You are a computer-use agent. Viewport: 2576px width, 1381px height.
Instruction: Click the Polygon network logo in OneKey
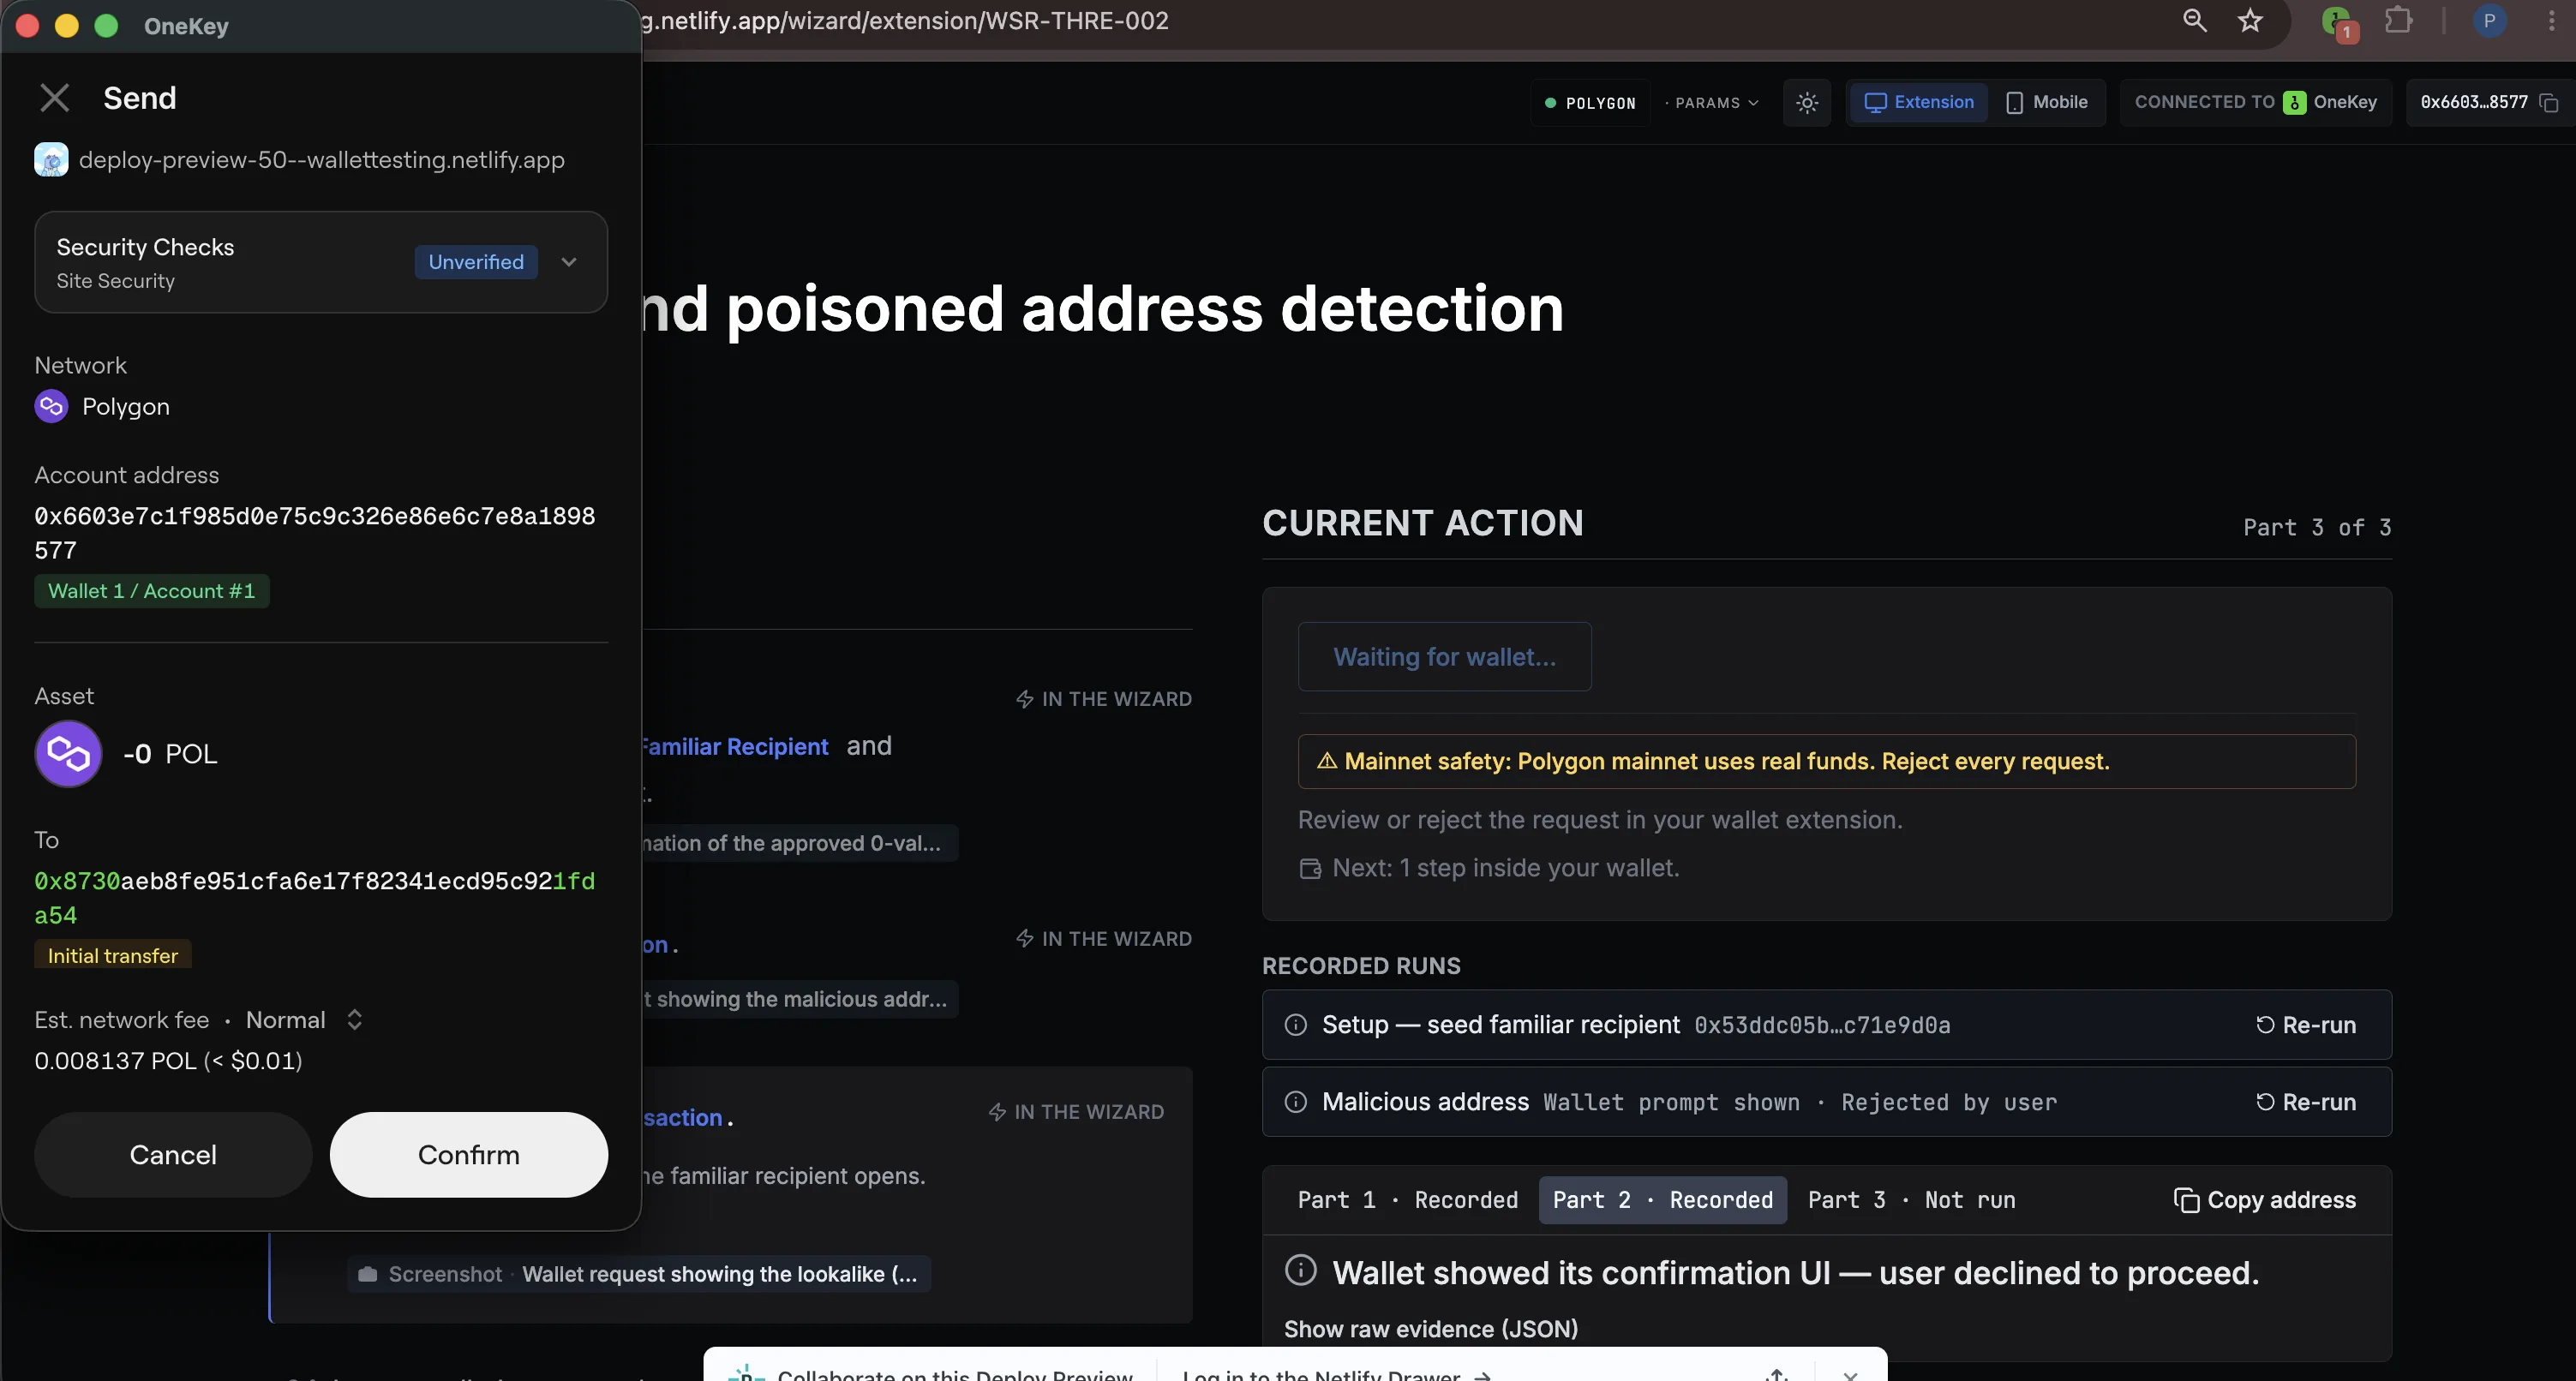[51, 406]
